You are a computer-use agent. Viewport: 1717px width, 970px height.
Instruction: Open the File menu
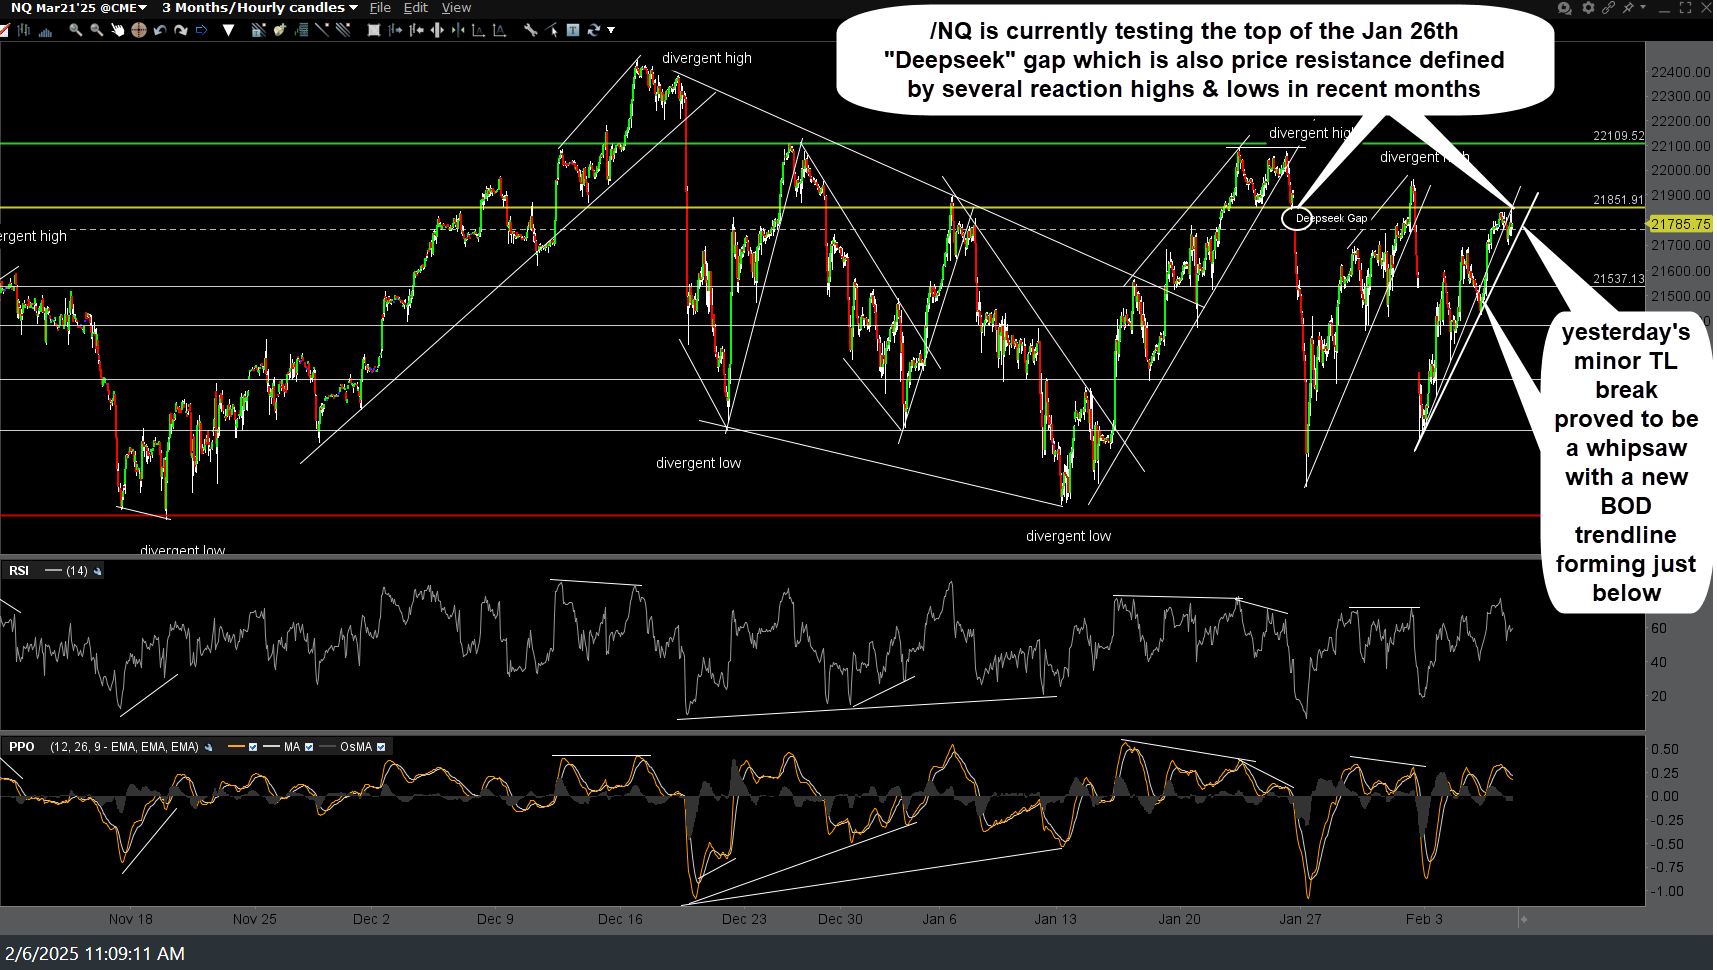(x=379, y=7)
